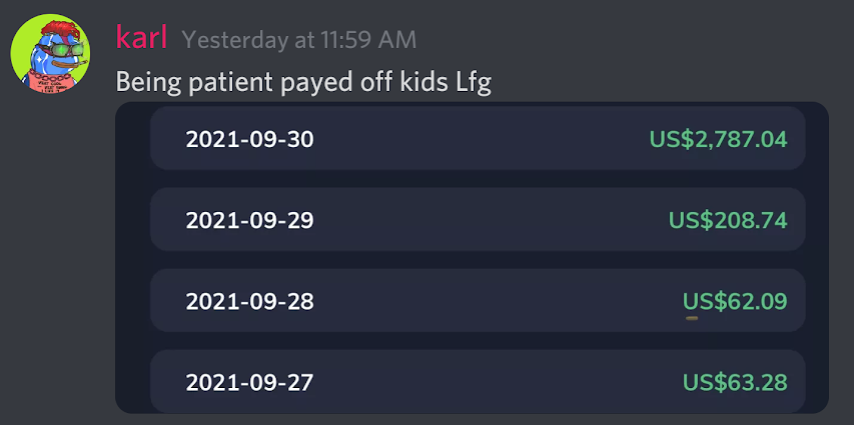Select the US$208.74 amount
The width and height of the screenshot is (854, 425).
point(728,220)
